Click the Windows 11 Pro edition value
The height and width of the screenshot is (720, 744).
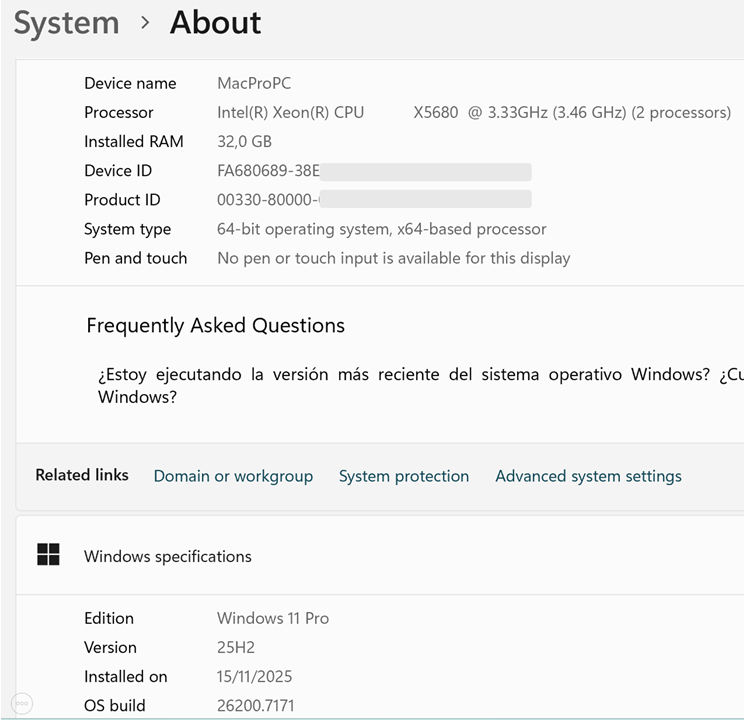(272, 618)
